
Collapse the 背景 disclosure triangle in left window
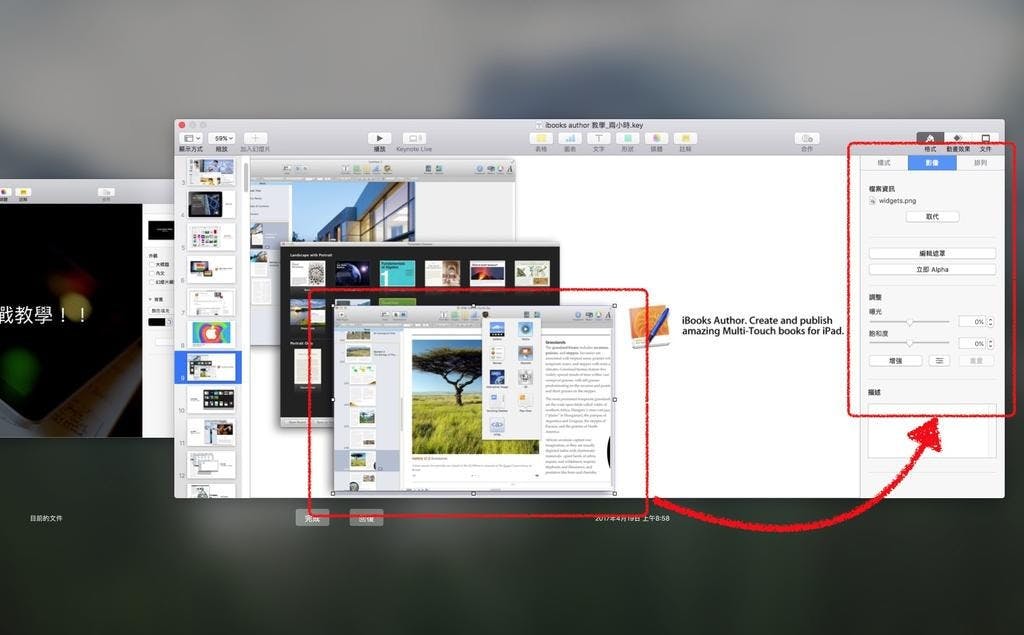pyautogui.click(x=152, y=299)
